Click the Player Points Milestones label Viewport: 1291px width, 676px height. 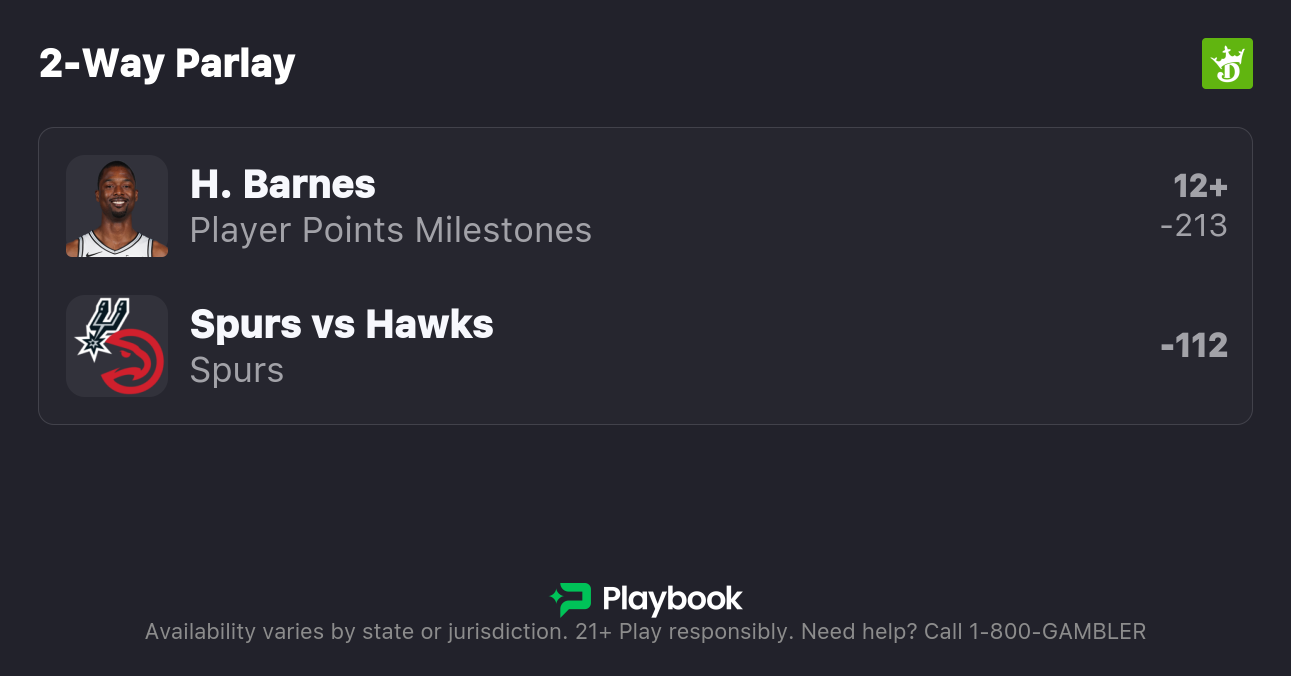(391, 230)
